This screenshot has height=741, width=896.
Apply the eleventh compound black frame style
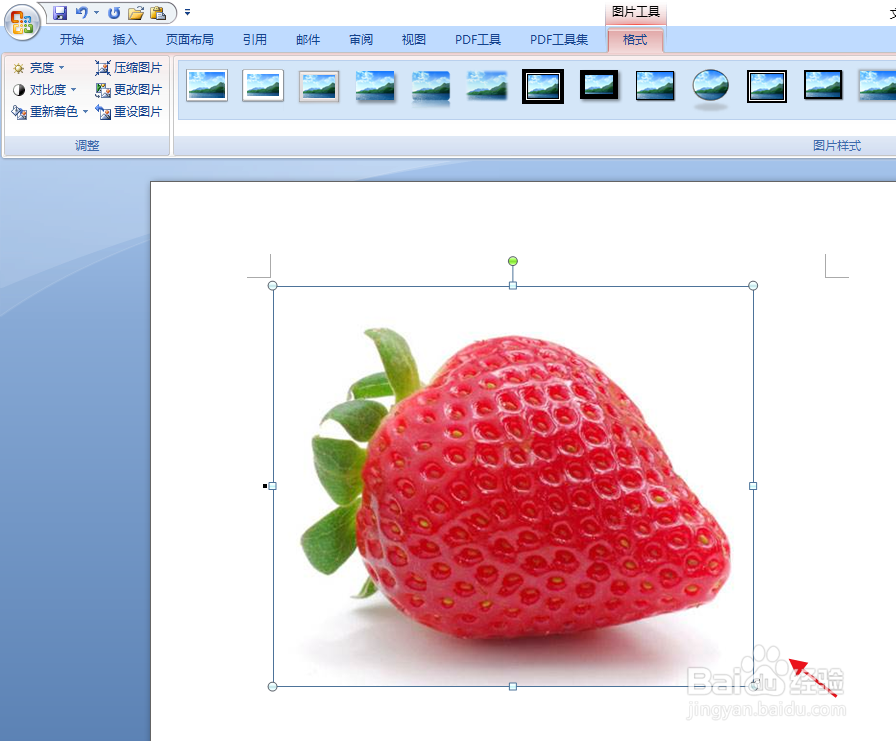point(767,86)
